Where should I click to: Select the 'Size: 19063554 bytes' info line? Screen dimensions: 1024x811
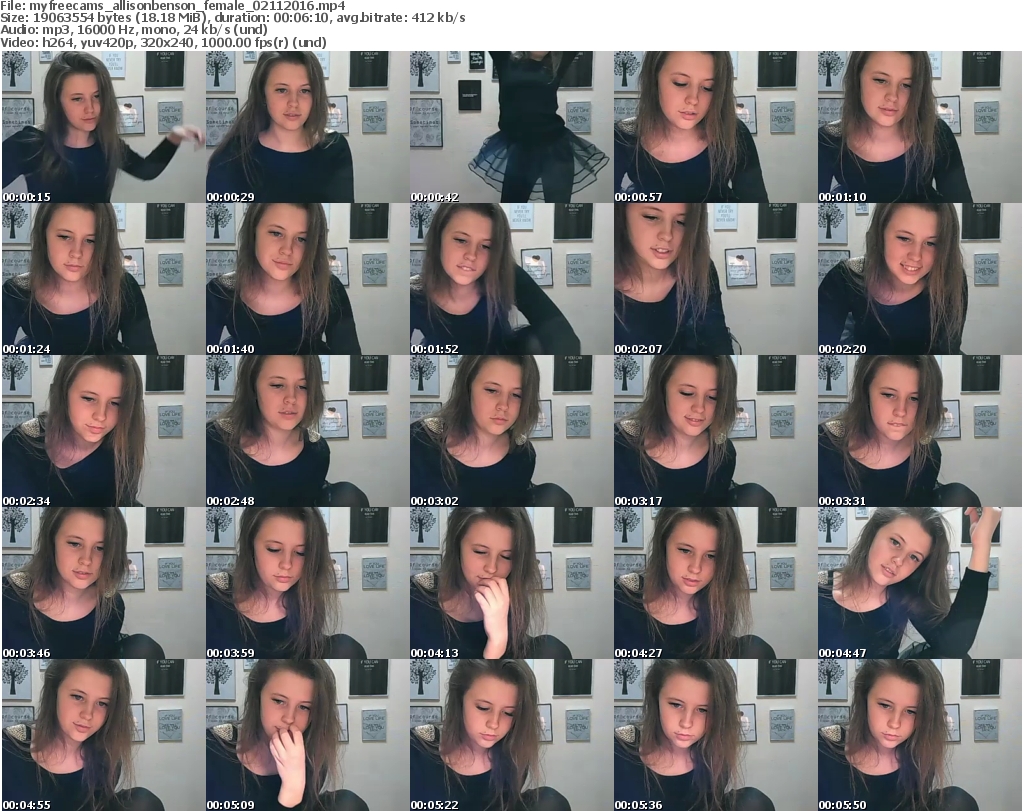click(x=233, y=18)
